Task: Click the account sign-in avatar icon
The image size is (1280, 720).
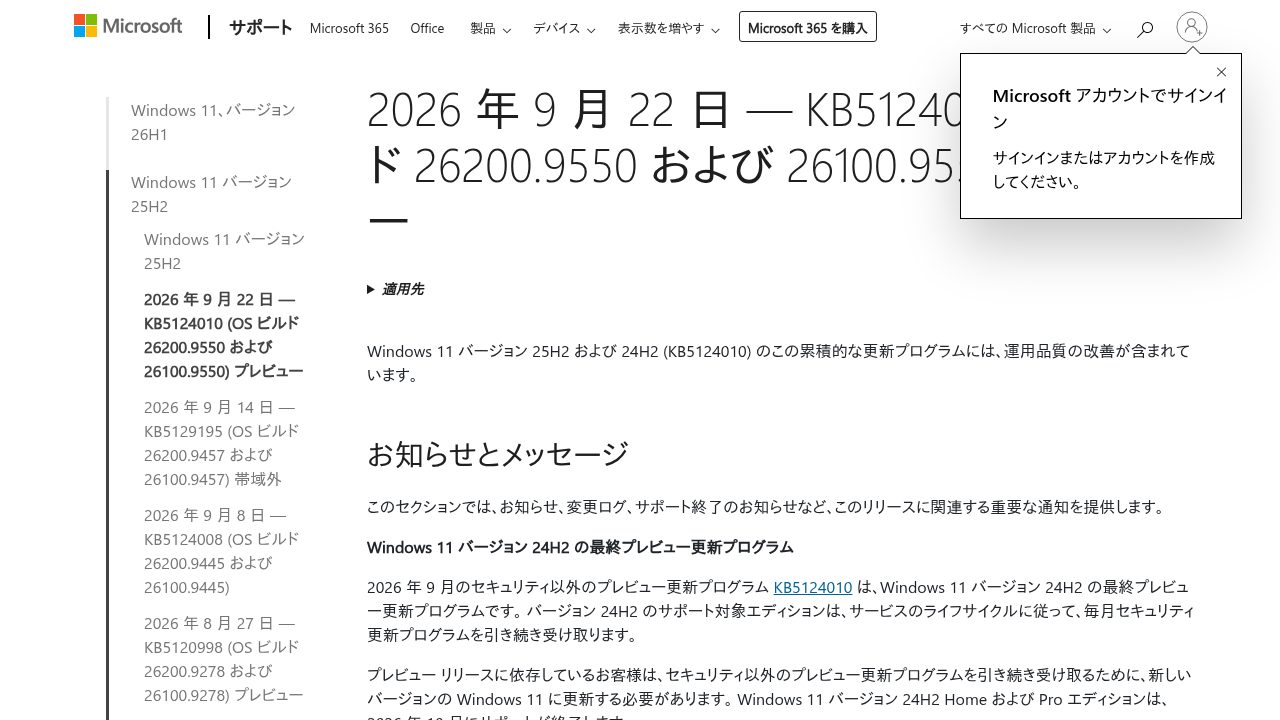Action: tap(1192, 27)
